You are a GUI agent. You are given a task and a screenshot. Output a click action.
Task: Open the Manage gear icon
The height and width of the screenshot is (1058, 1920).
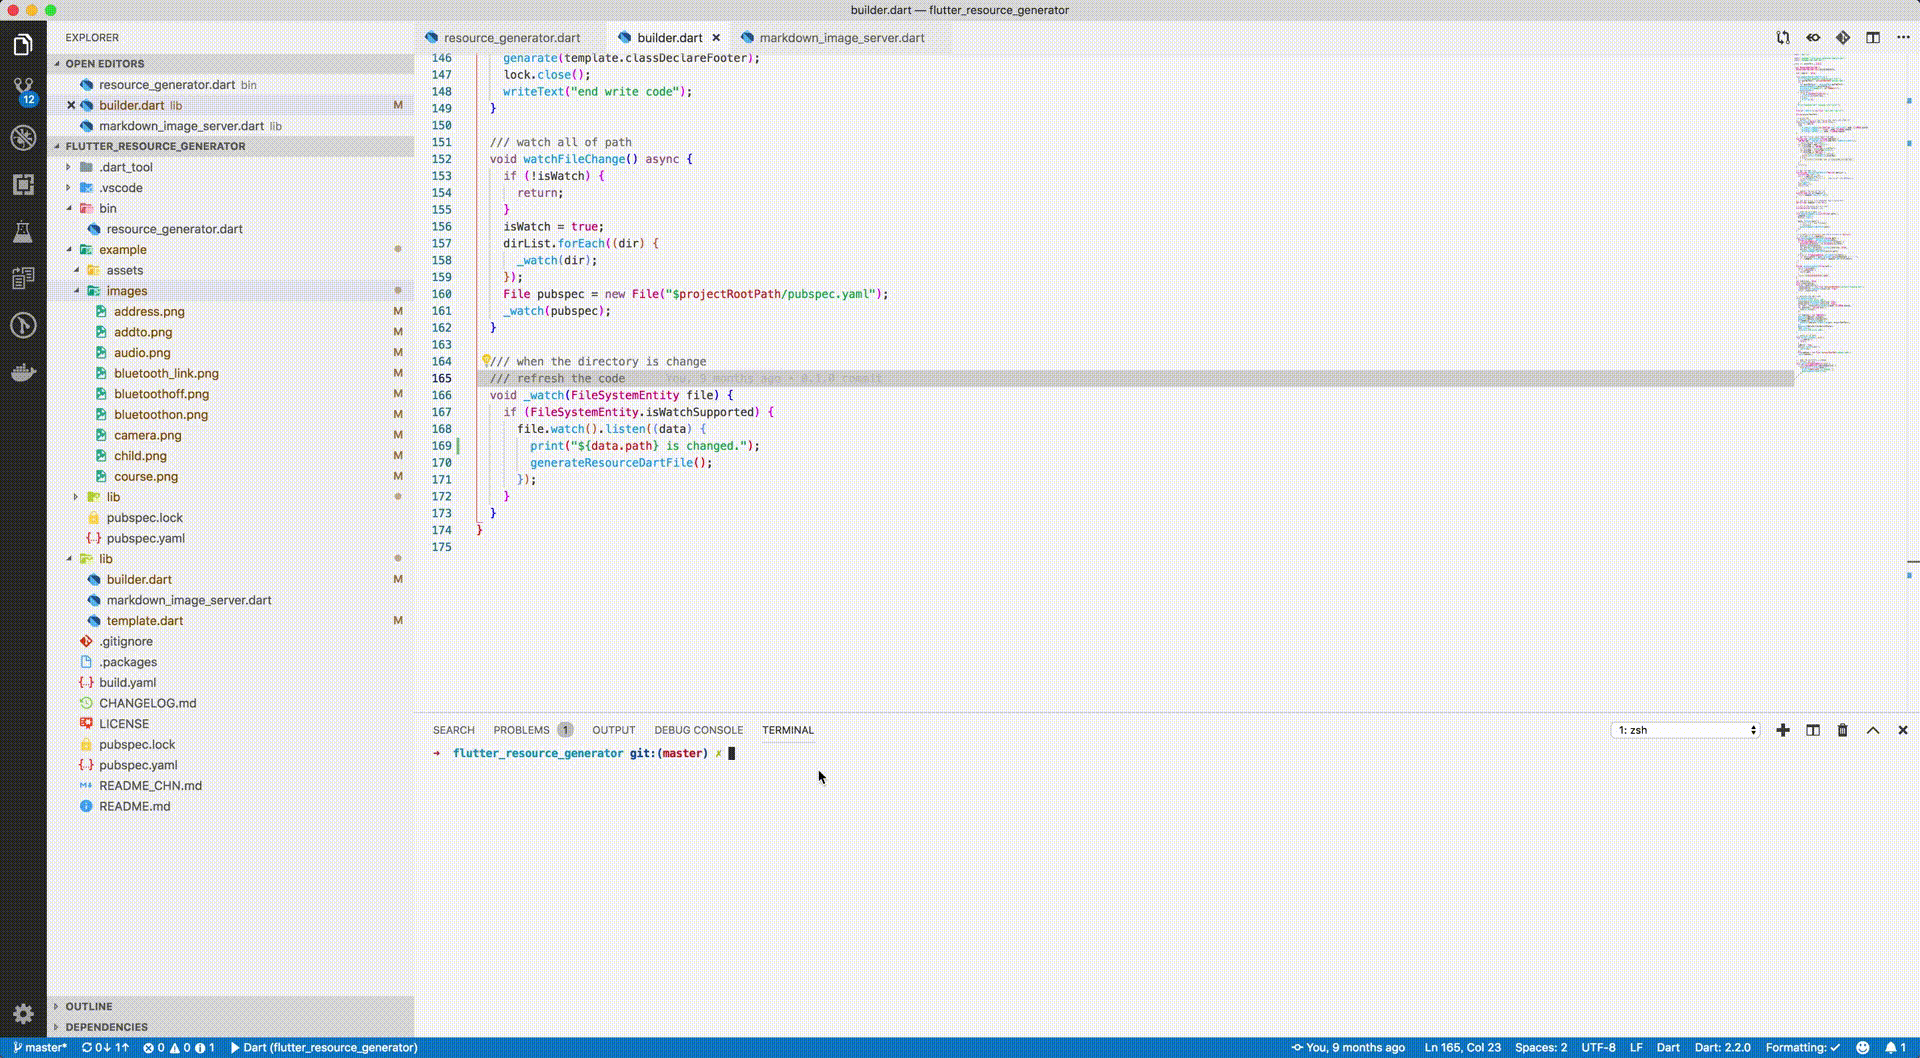[23, 1013]
